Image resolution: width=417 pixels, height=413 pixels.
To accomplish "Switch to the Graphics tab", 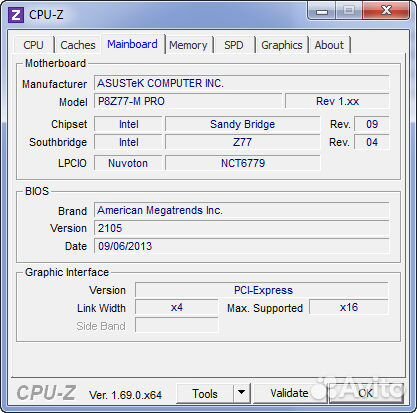I will coord(282,45).
